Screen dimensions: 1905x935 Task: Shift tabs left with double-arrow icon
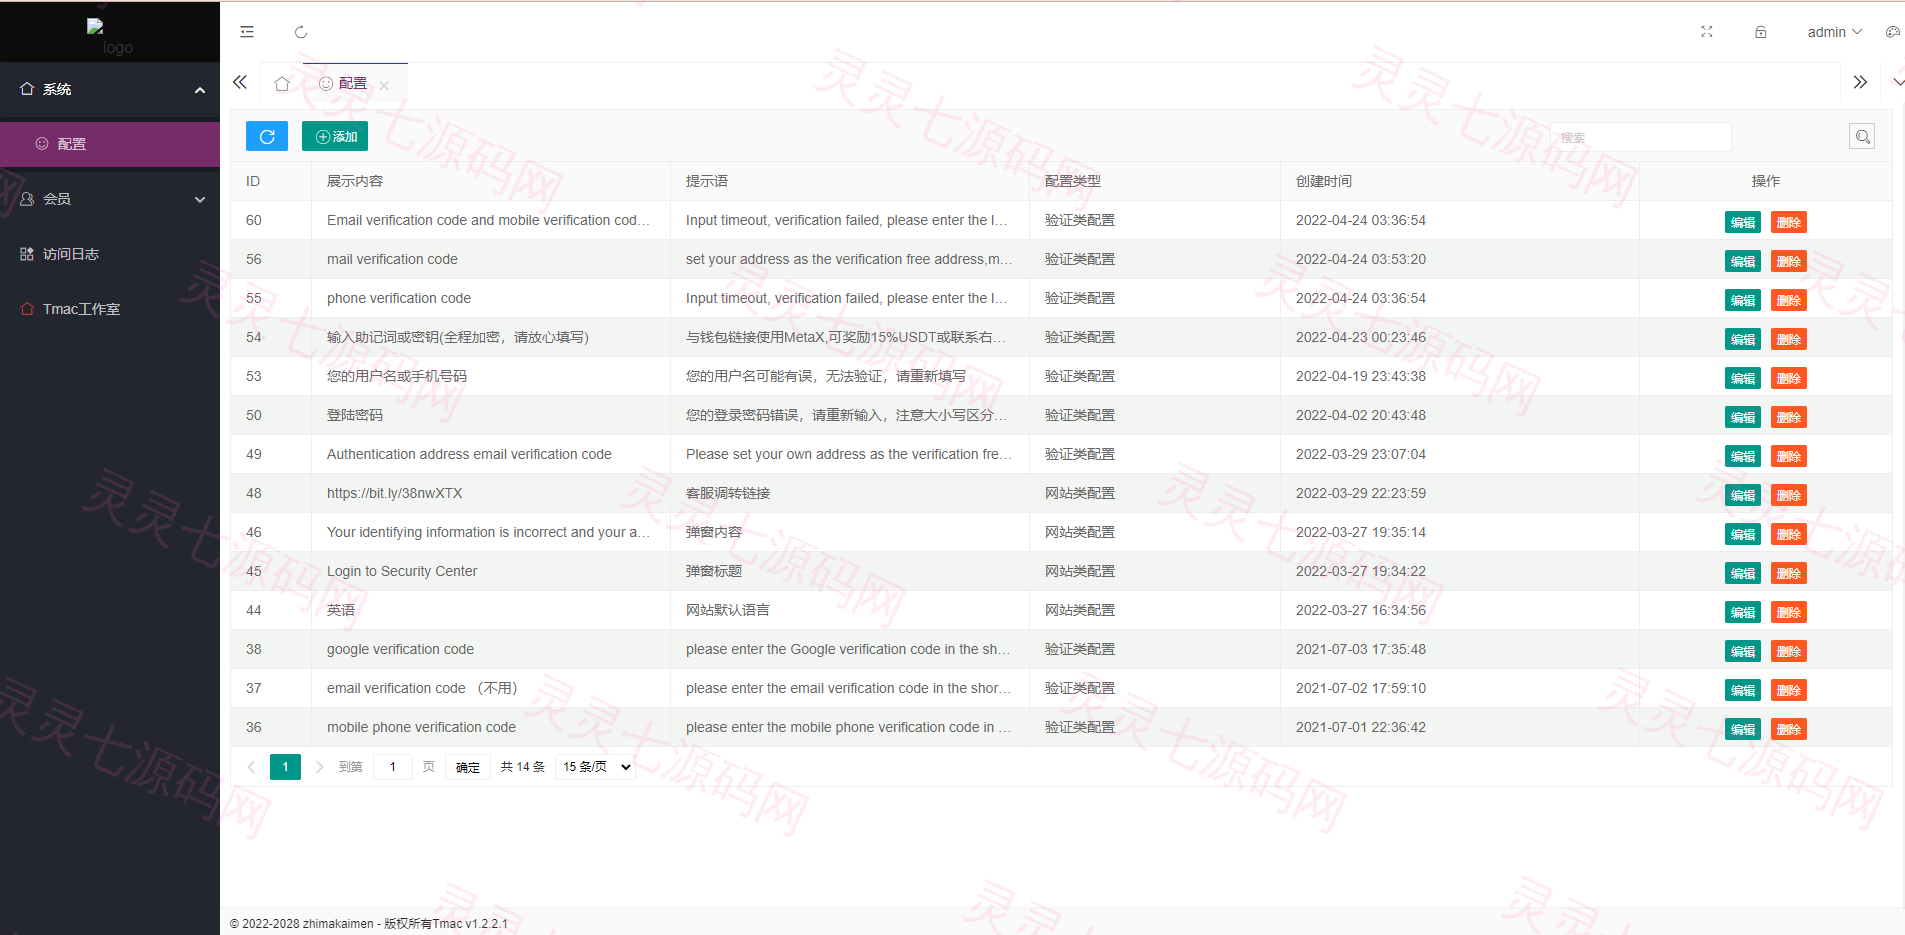(240, 82)
